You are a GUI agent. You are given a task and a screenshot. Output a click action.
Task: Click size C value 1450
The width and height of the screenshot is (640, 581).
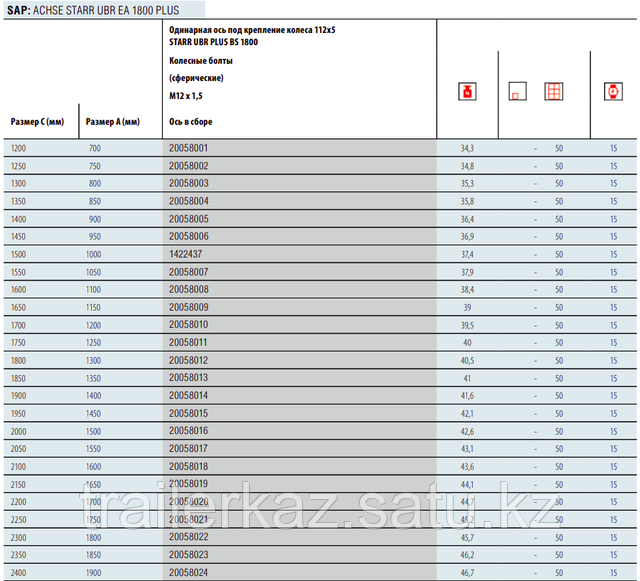click(x=18, y=236)
